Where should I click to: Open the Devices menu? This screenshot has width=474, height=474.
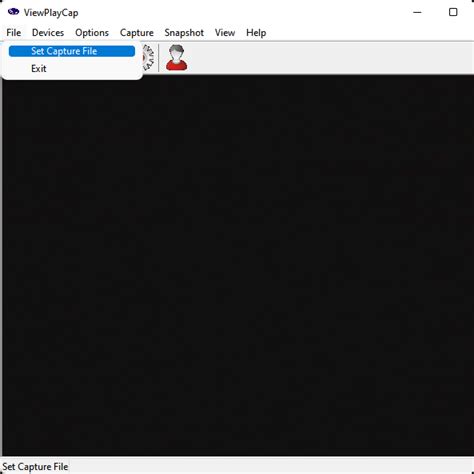(x=48, y=33)
